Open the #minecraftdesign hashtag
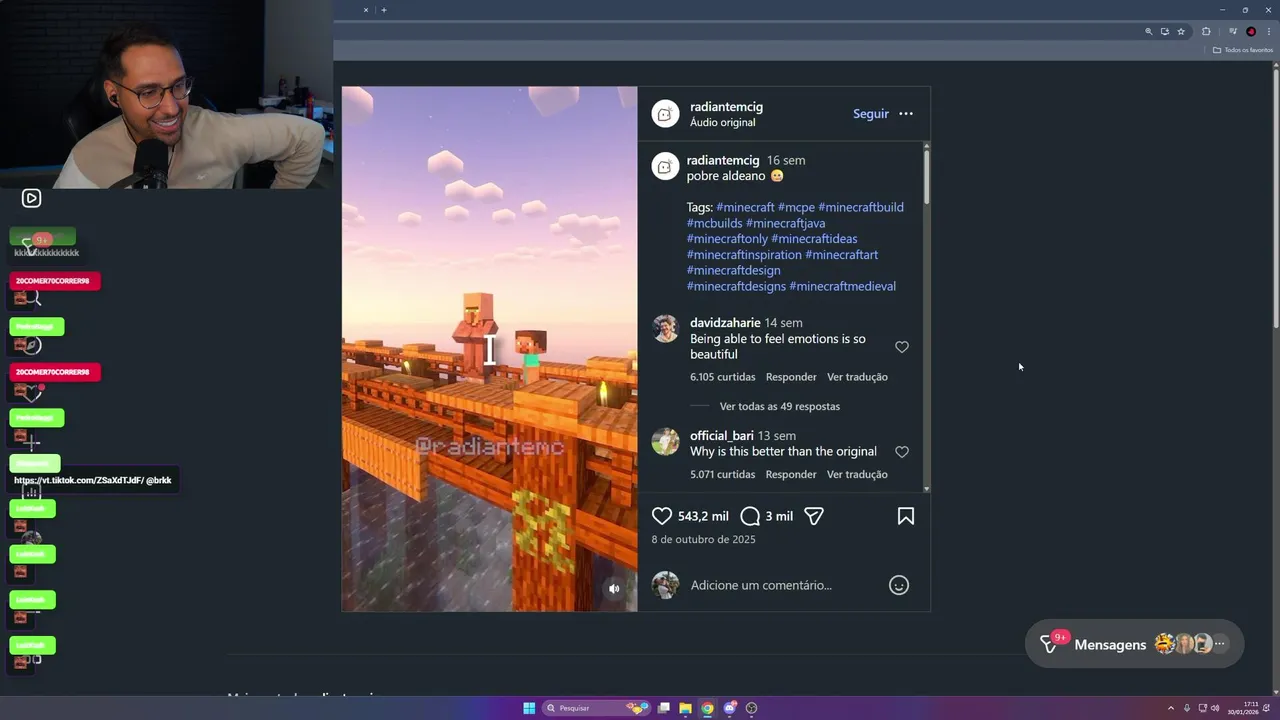The width and height of the screenshot is (1280, 720). click(x=733, y=270)
